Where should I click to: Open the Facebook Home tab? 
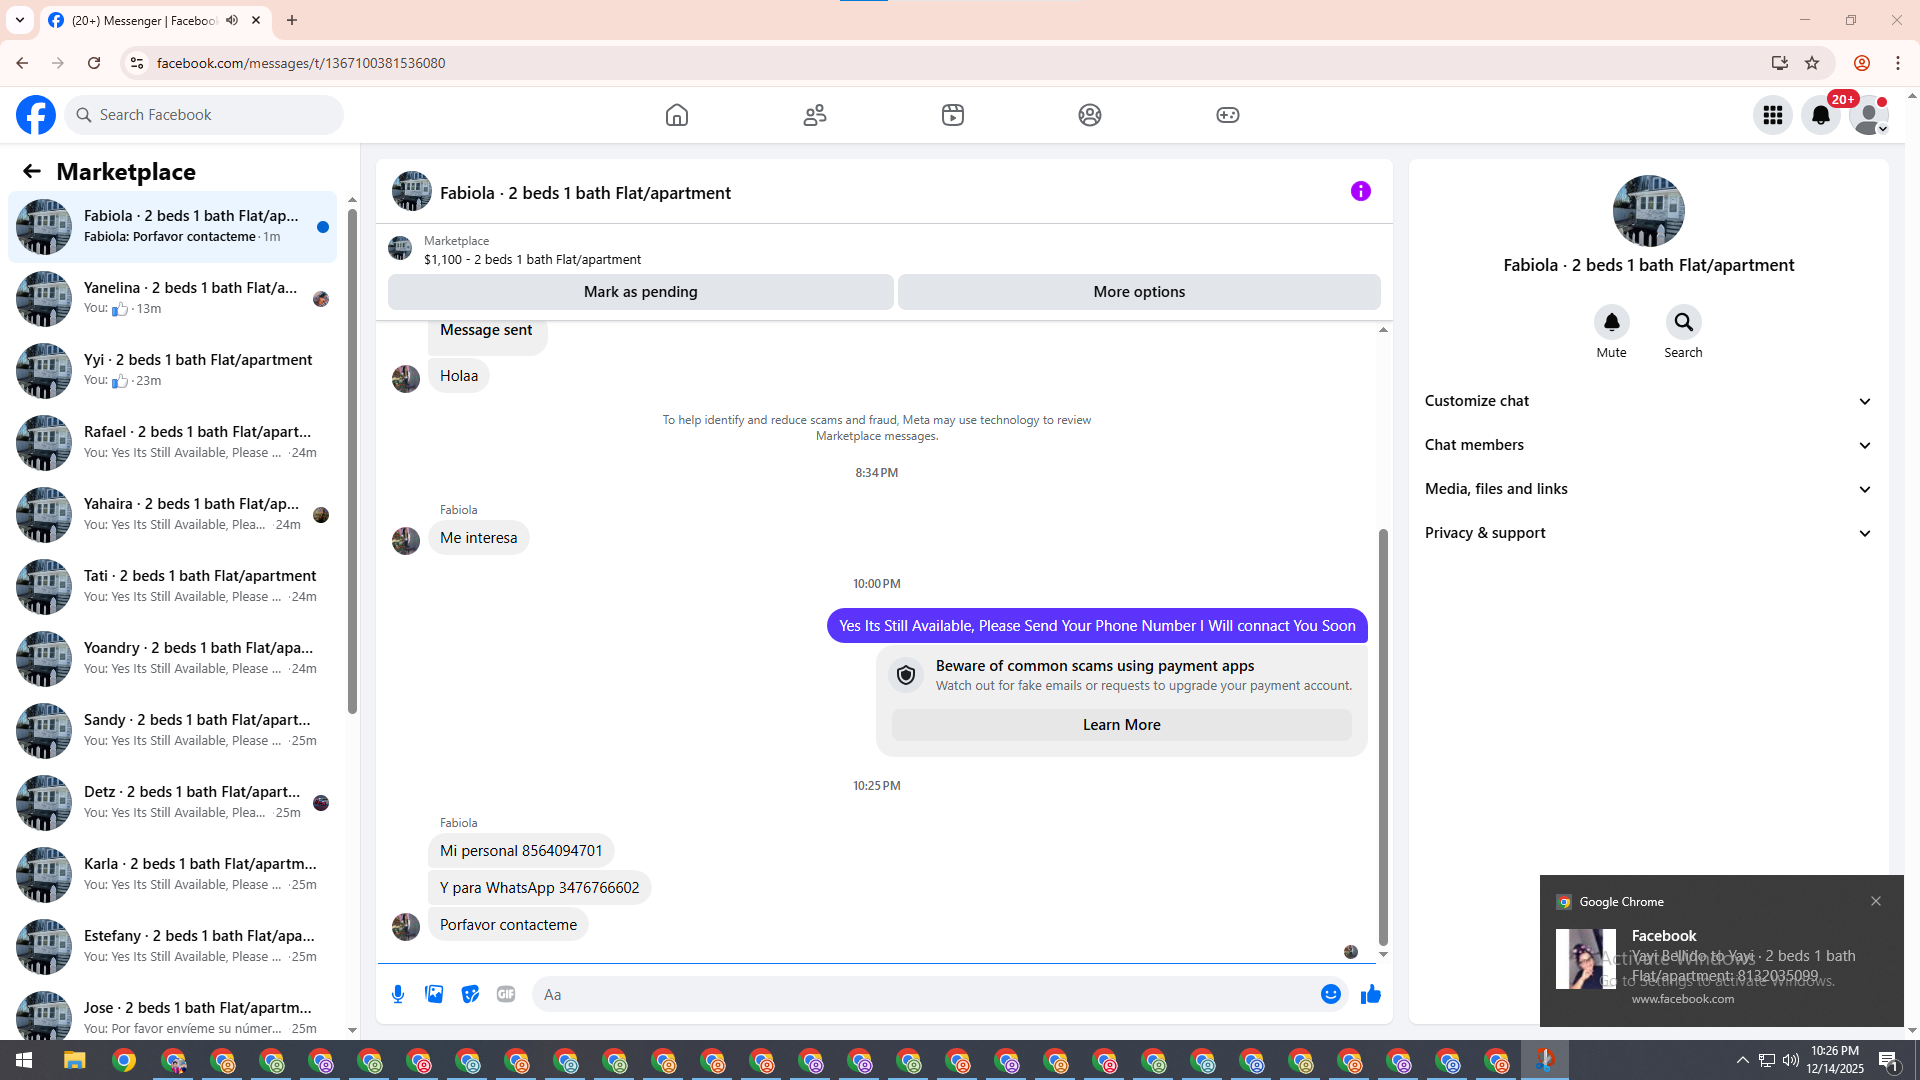(677, 115)
